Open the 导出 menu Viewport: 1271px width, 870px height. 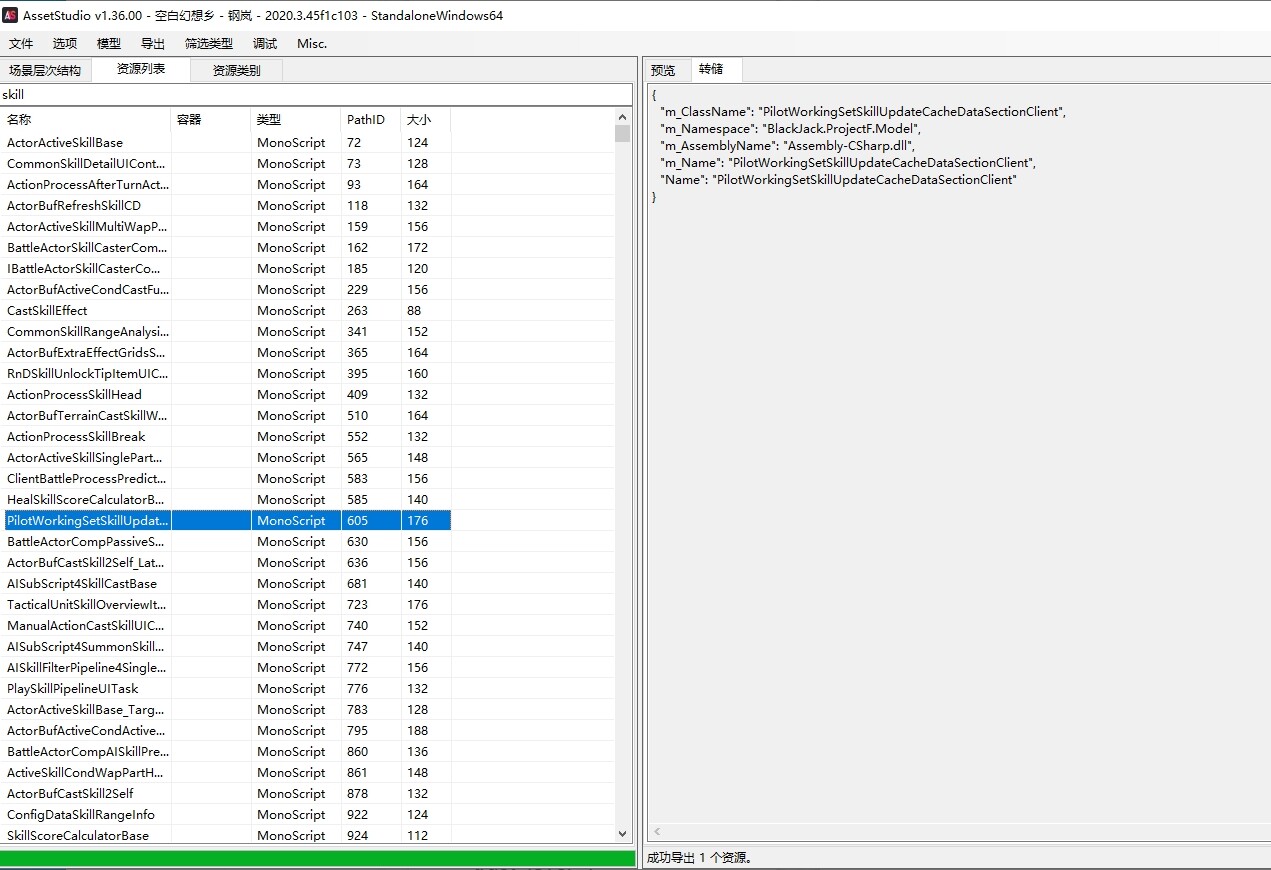[153, 44]
